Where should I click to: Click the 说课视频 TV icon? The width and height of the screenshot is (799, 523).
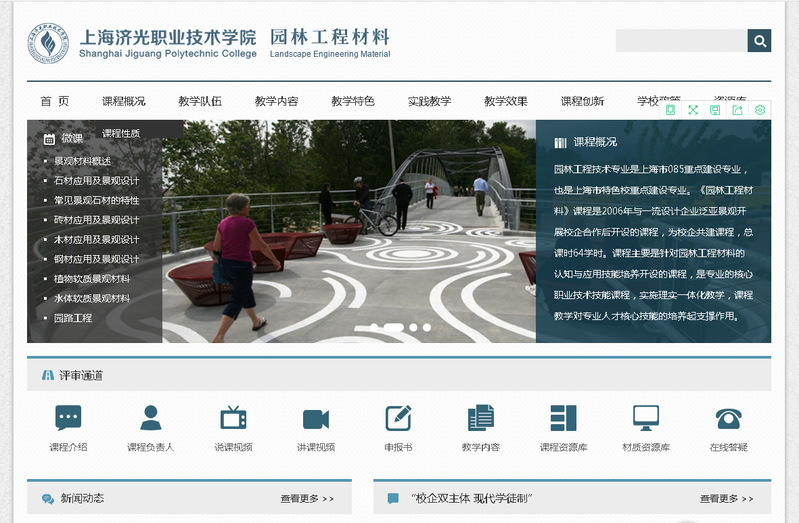pos(233,418)
